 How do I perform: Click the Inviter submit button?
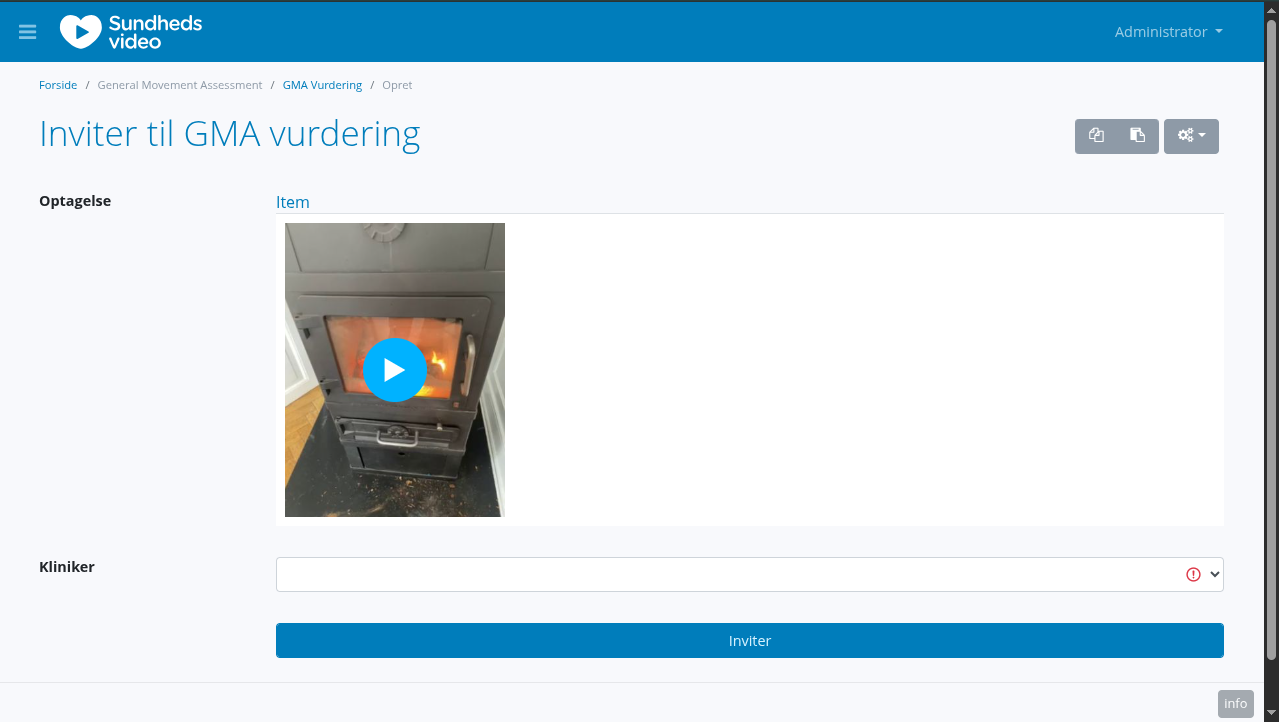click(x=750, y=641)
